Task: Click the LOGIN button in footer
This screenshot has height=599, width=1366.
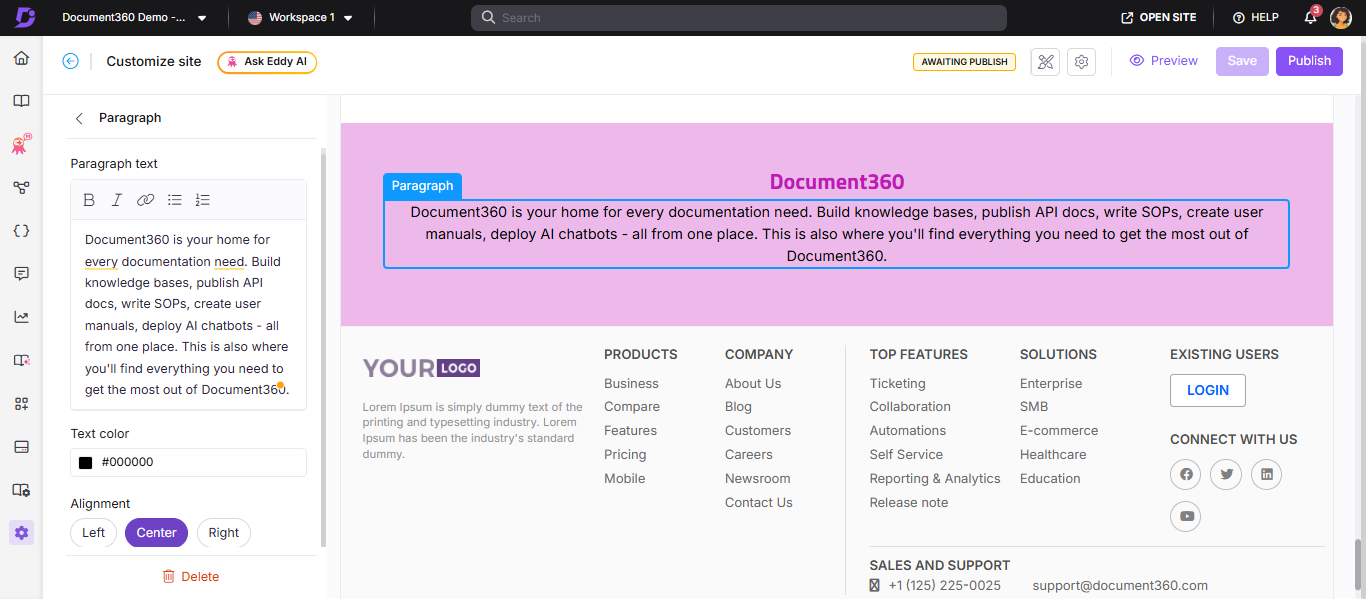Action: (x=1208, y=390)
